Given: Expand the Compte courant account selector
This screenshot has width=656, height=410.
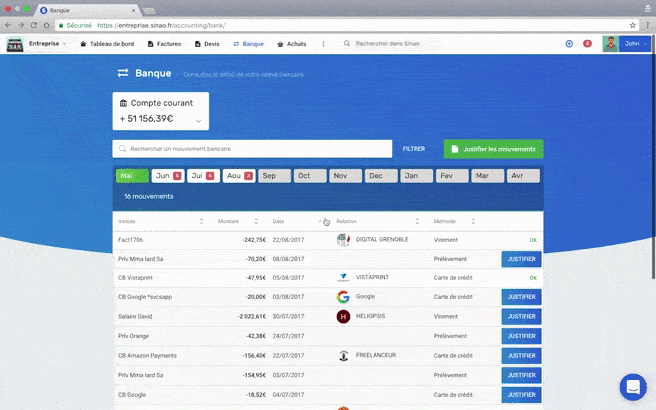Looking at the screenshot, I should point(161,111).
